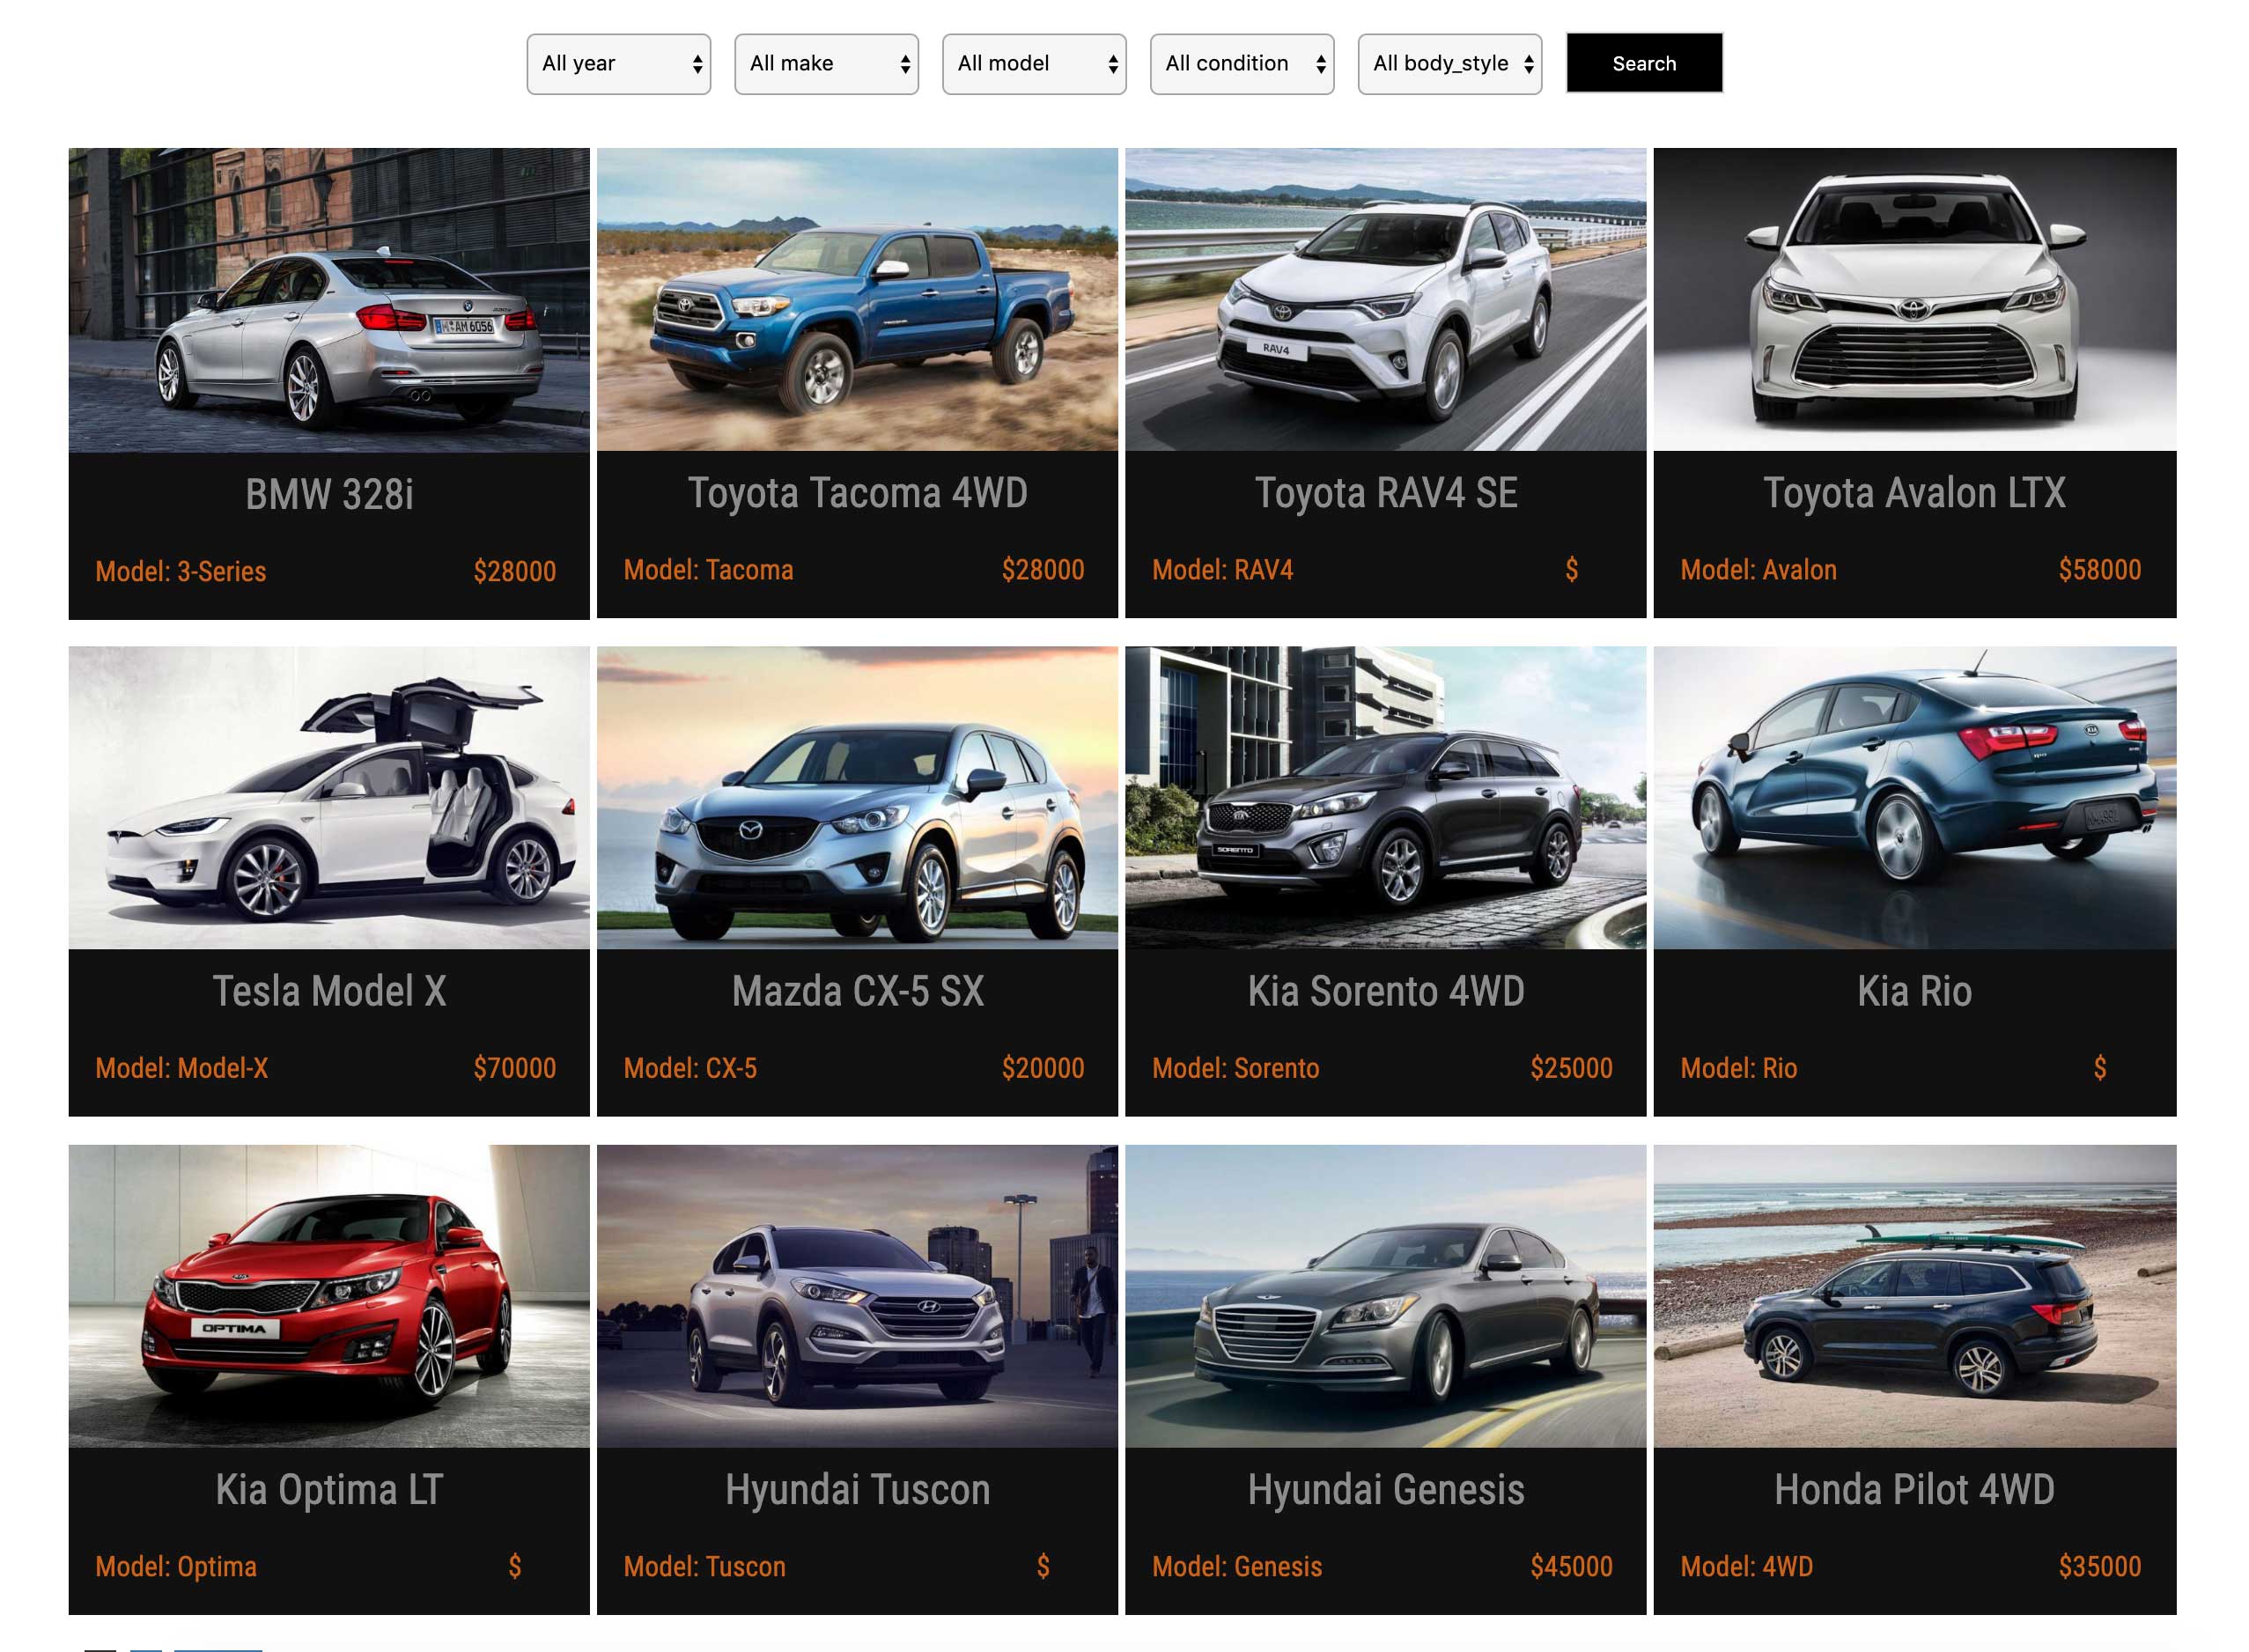Open the Tesla Model X photo
The height and width of the screenshot is (1652, 2249).
pyautogui.click(x=329, y=797)
